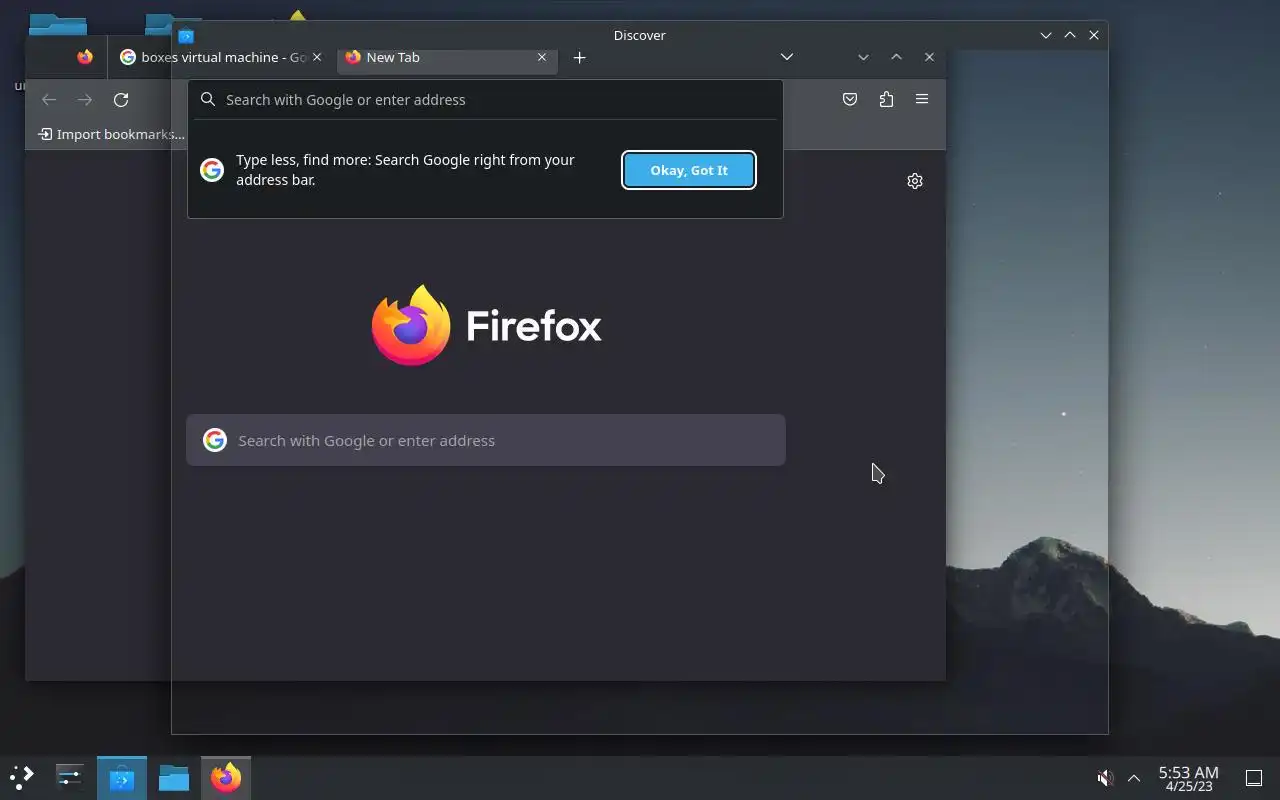Open the Firefox hamburger application menu
1280x800 pixels.
coord(922,99)
